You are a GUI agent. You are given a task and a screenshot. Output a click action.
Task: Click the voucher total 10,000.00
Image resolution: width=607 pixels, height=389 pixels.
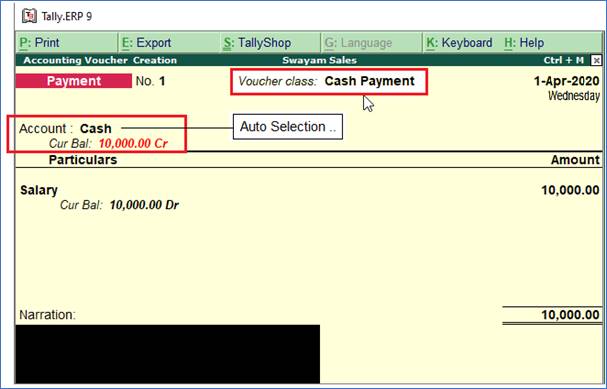(570, 315)
